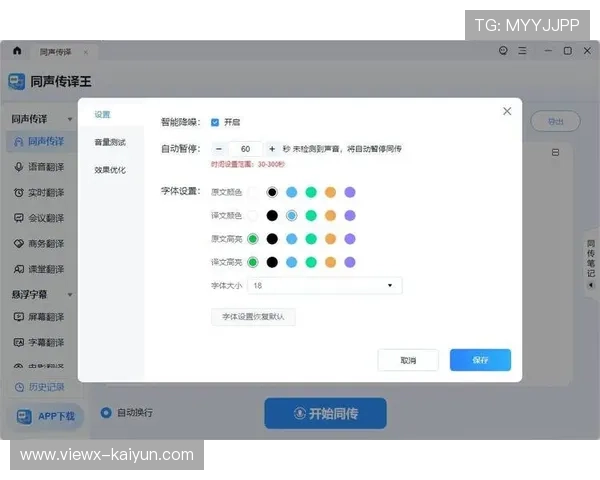Open the 字体大小 dropdown

click(x=325, y=286)
